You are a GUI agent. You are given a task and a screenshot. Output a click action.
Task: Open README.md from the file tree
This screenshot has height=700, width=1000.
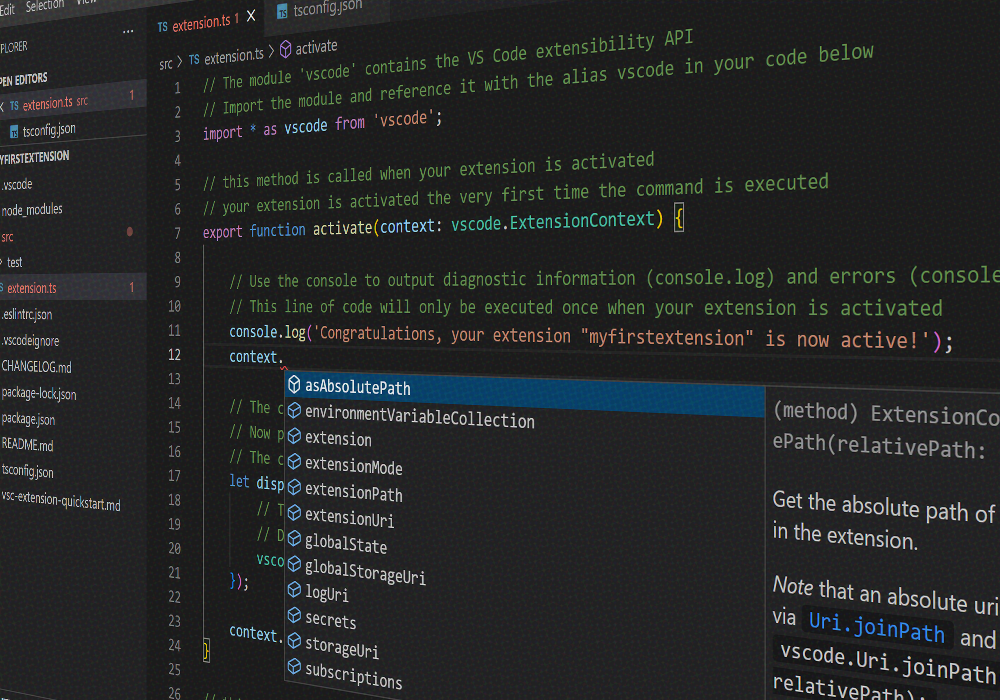click(27, 445)
